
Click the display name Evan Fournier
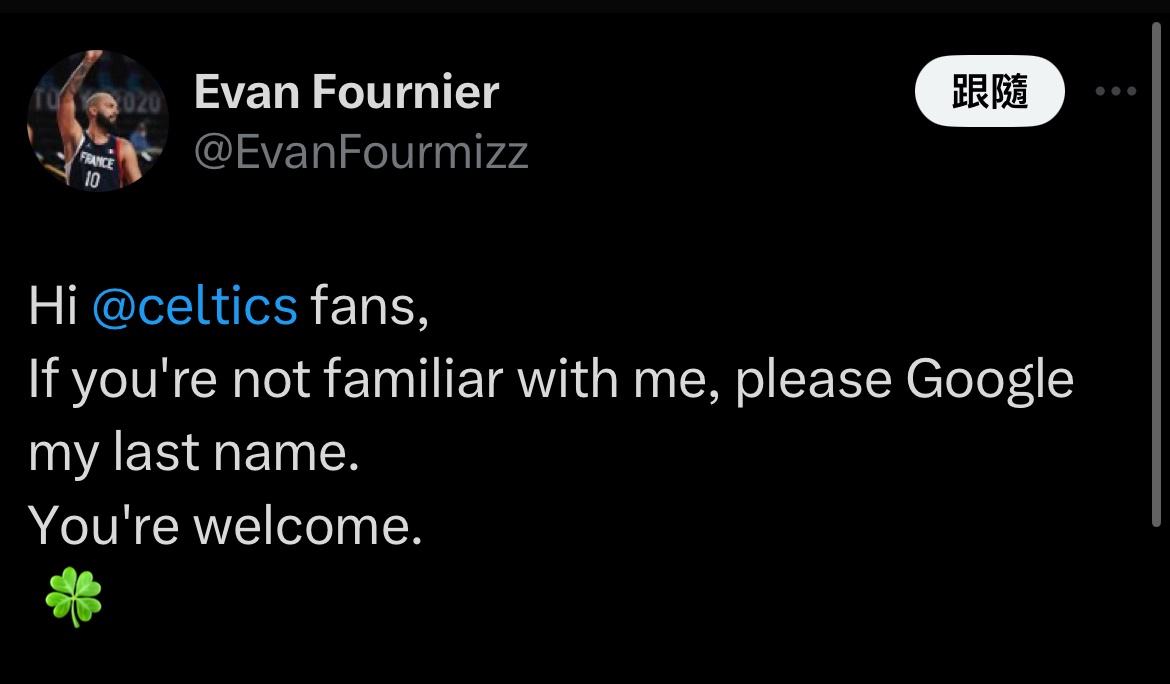pyautogui.click(x=346, y=93)
